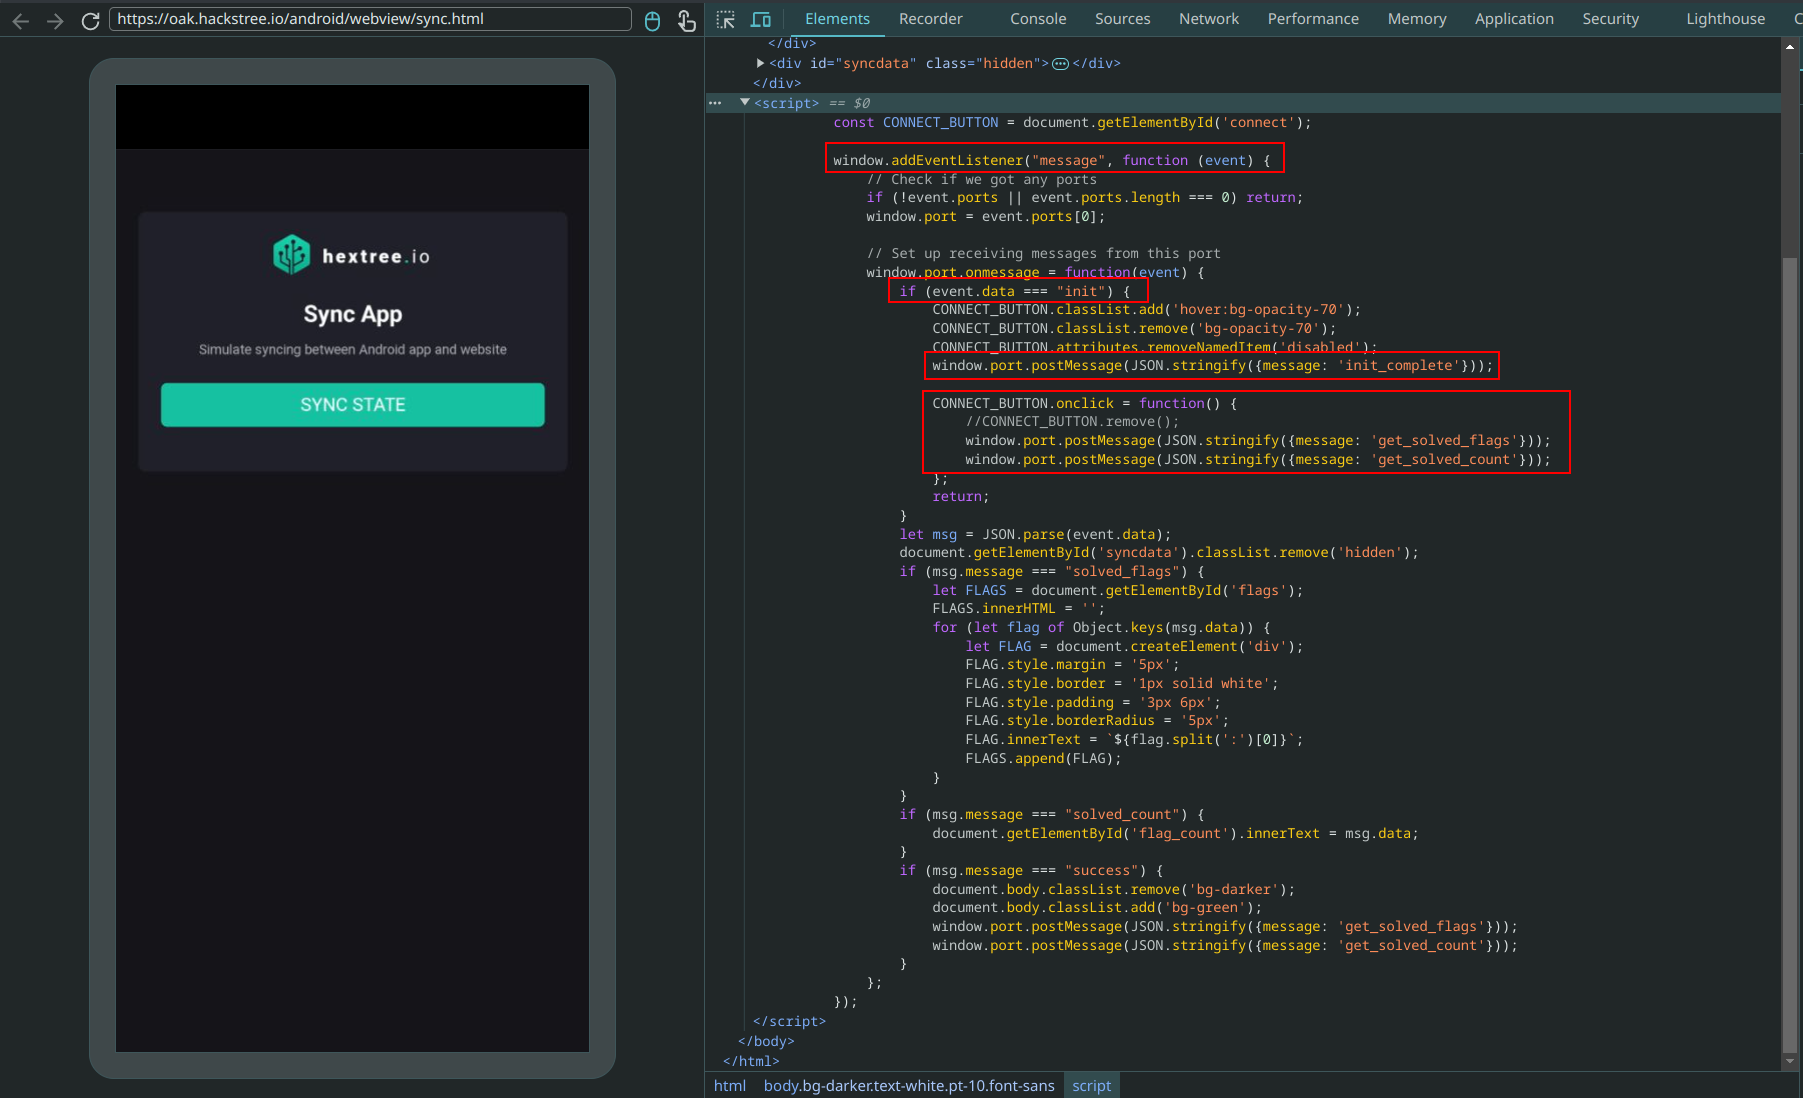1803x1098 pixels.
Task: Select the body.bg-darker breadcrumb
Action: 909,1085
